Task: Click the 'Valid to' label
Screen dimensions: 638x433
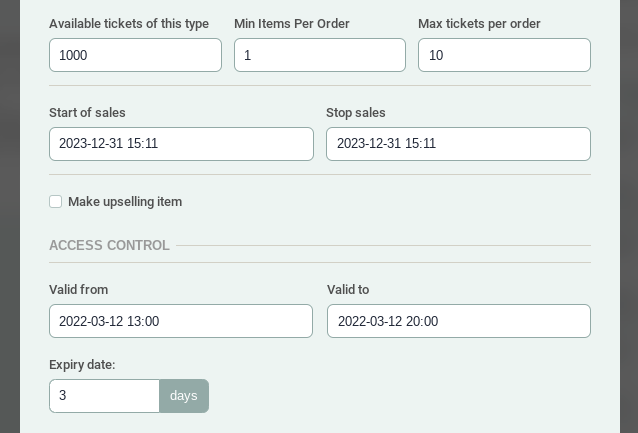Action: click(x=348, y=290)
